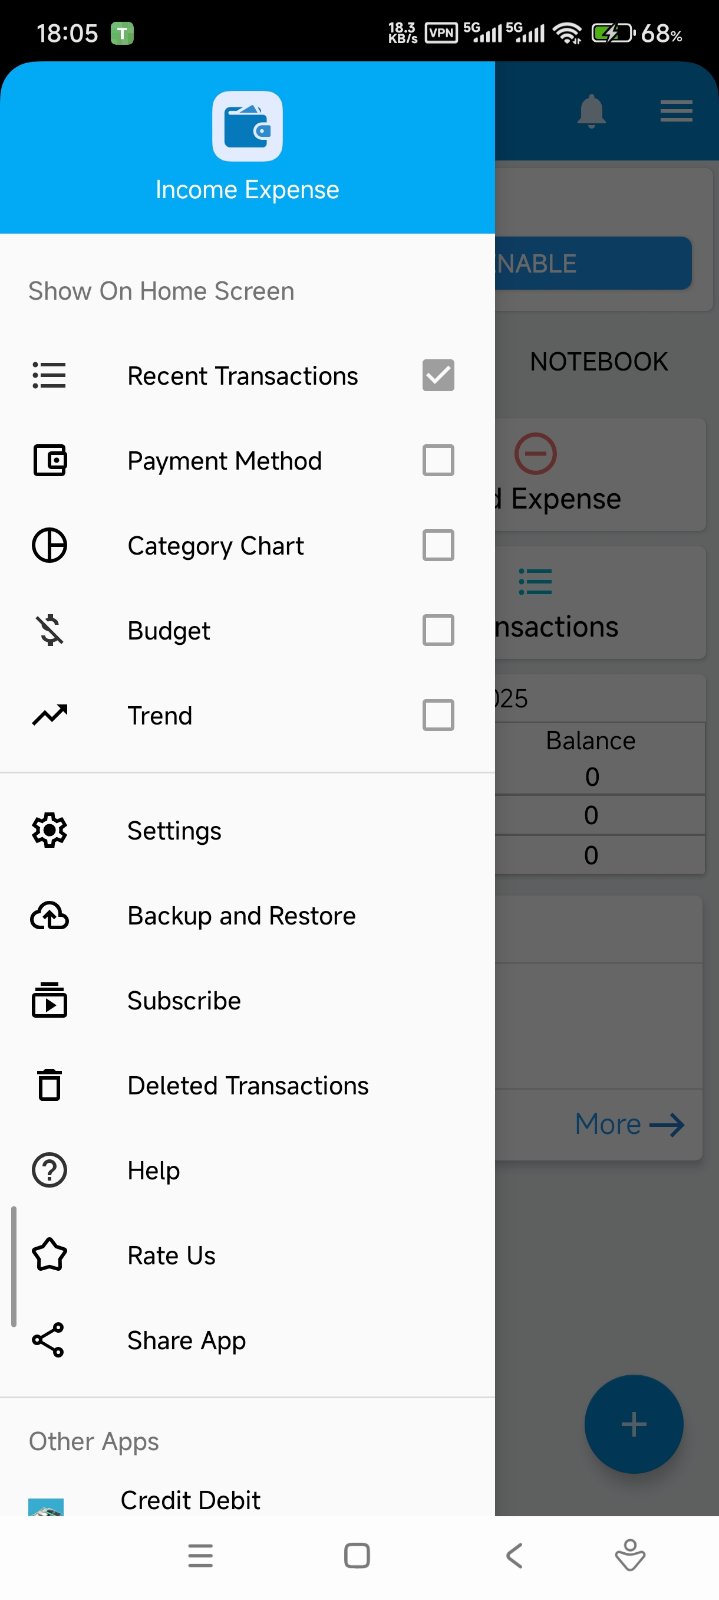Tap the Income Expense wallet logo
Screen dimensions: 719x1600
click(x=247, y=127)
